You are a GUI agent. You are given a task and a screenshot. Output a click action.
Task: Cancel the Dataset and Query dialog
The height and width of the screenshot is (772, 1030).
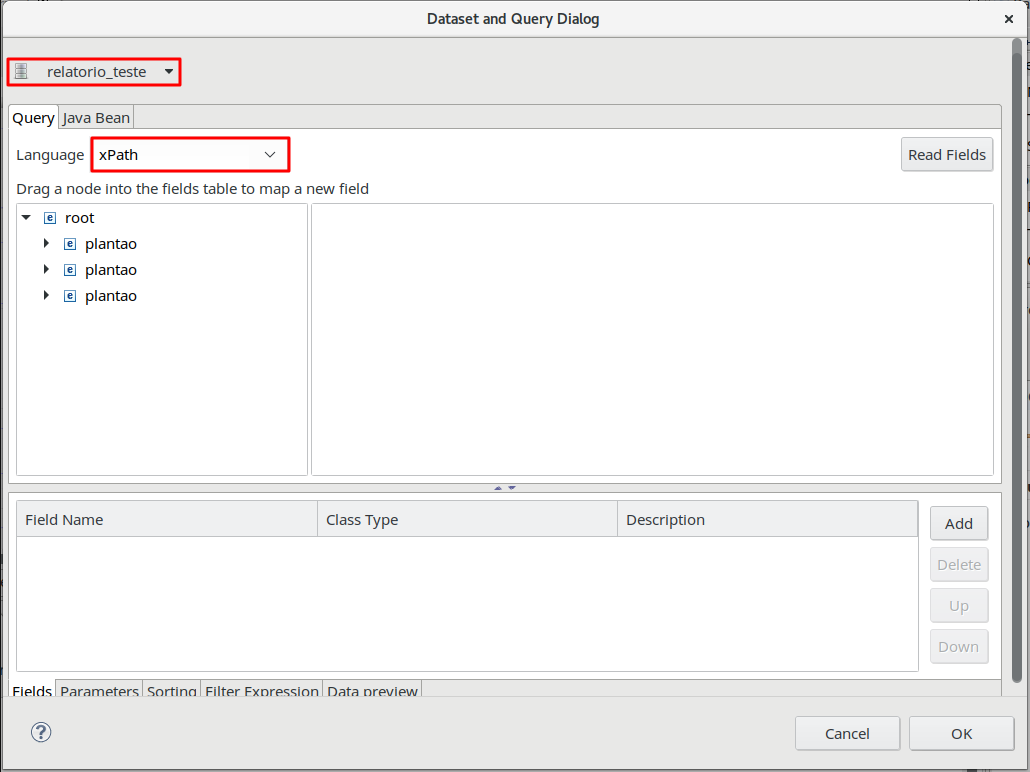tap(847, 733)
